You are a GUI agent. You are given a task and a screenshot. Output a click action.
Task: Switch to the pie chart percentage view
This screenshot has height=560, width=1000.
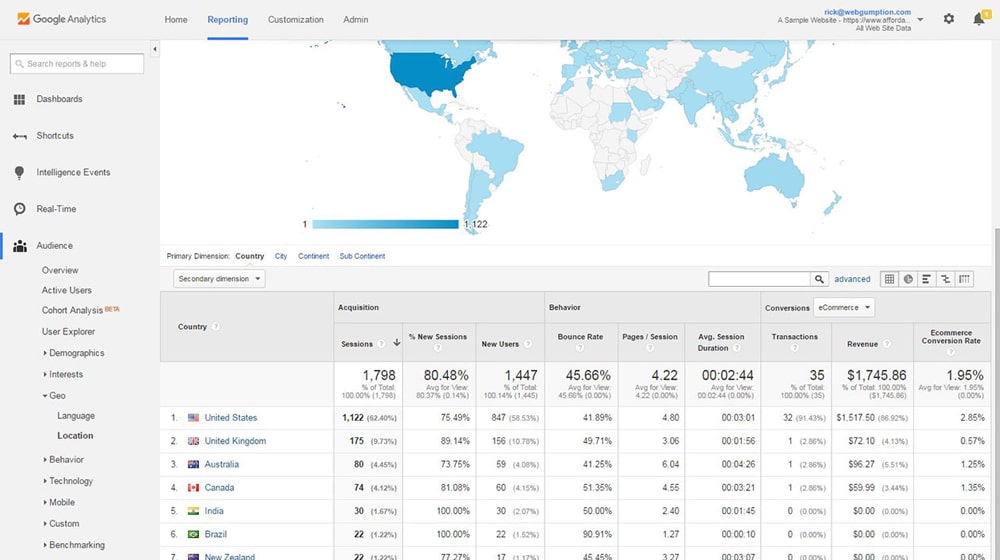point(908,279)
